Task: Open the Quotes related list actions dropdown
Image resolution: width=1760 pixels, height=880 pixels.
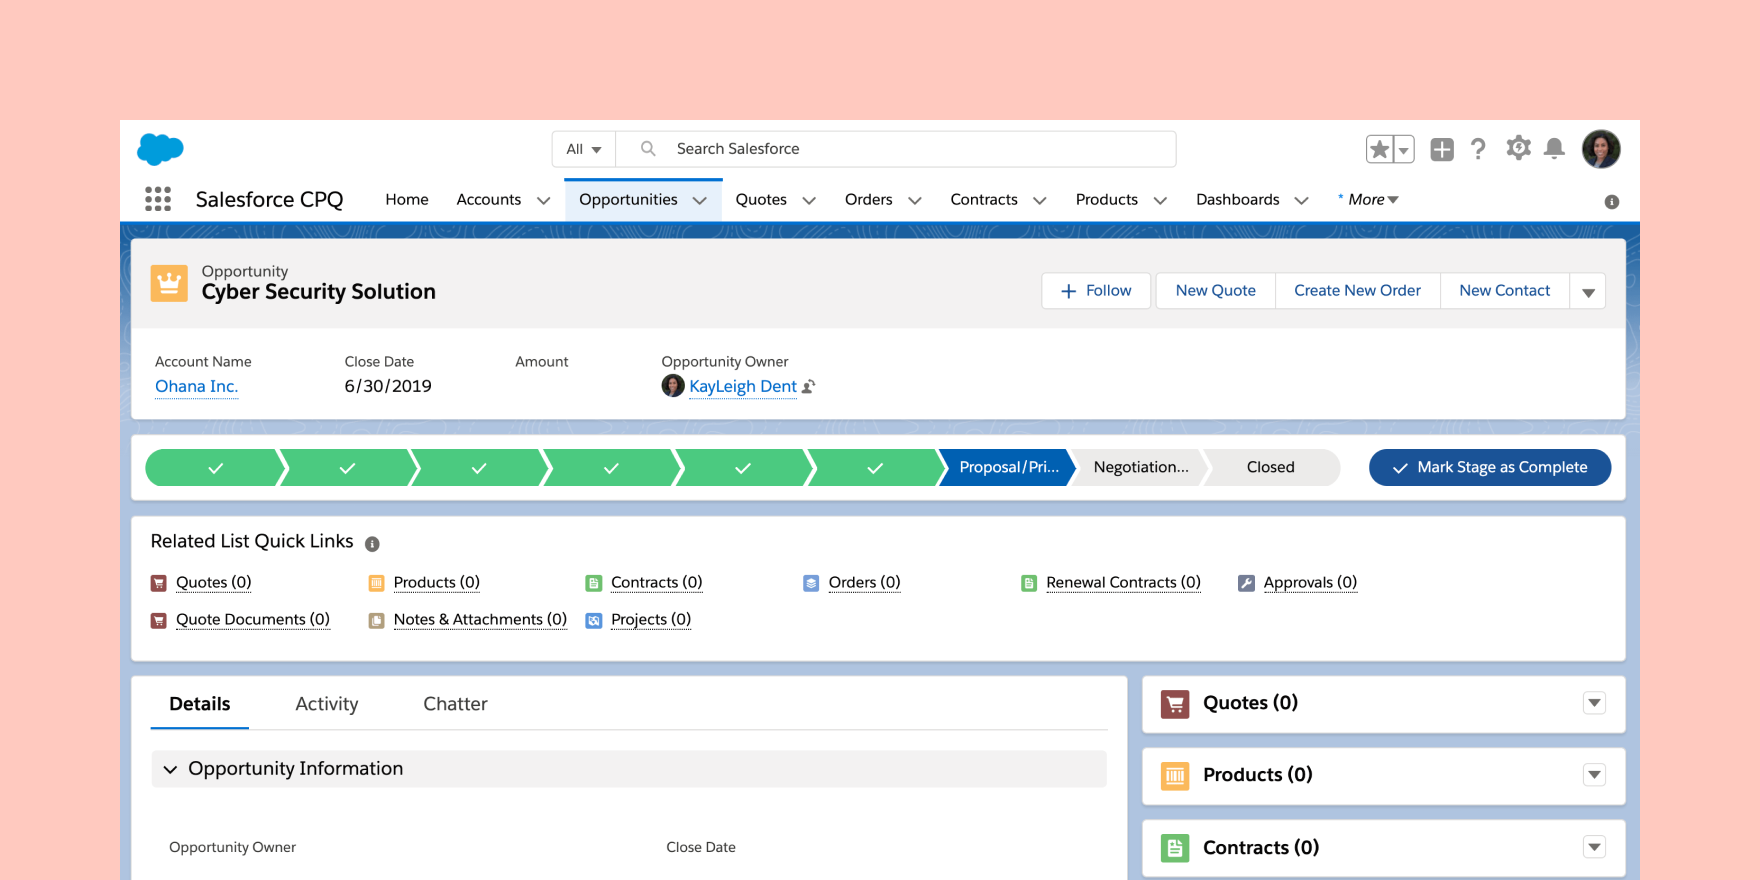Action: [1595, 703]
